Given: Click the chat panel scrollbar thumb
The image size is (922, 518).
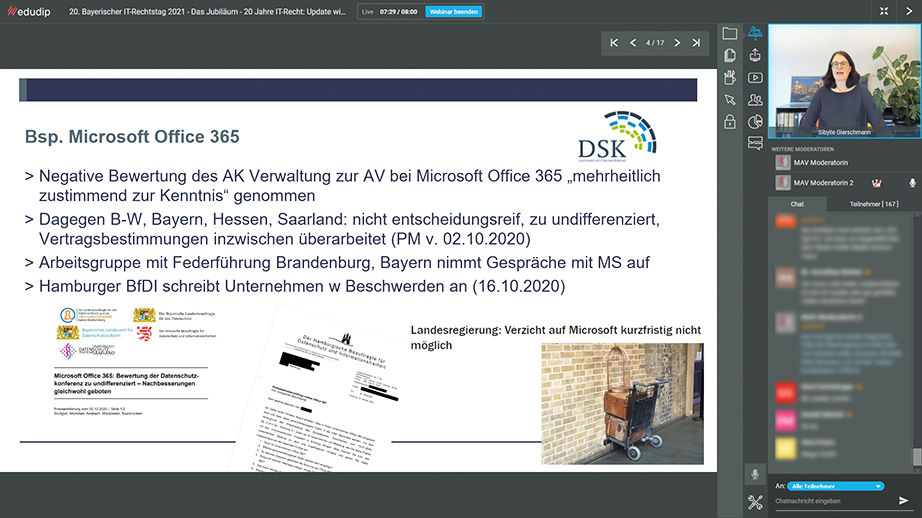Looking at the screenshot, I should (x=916, y=457).
